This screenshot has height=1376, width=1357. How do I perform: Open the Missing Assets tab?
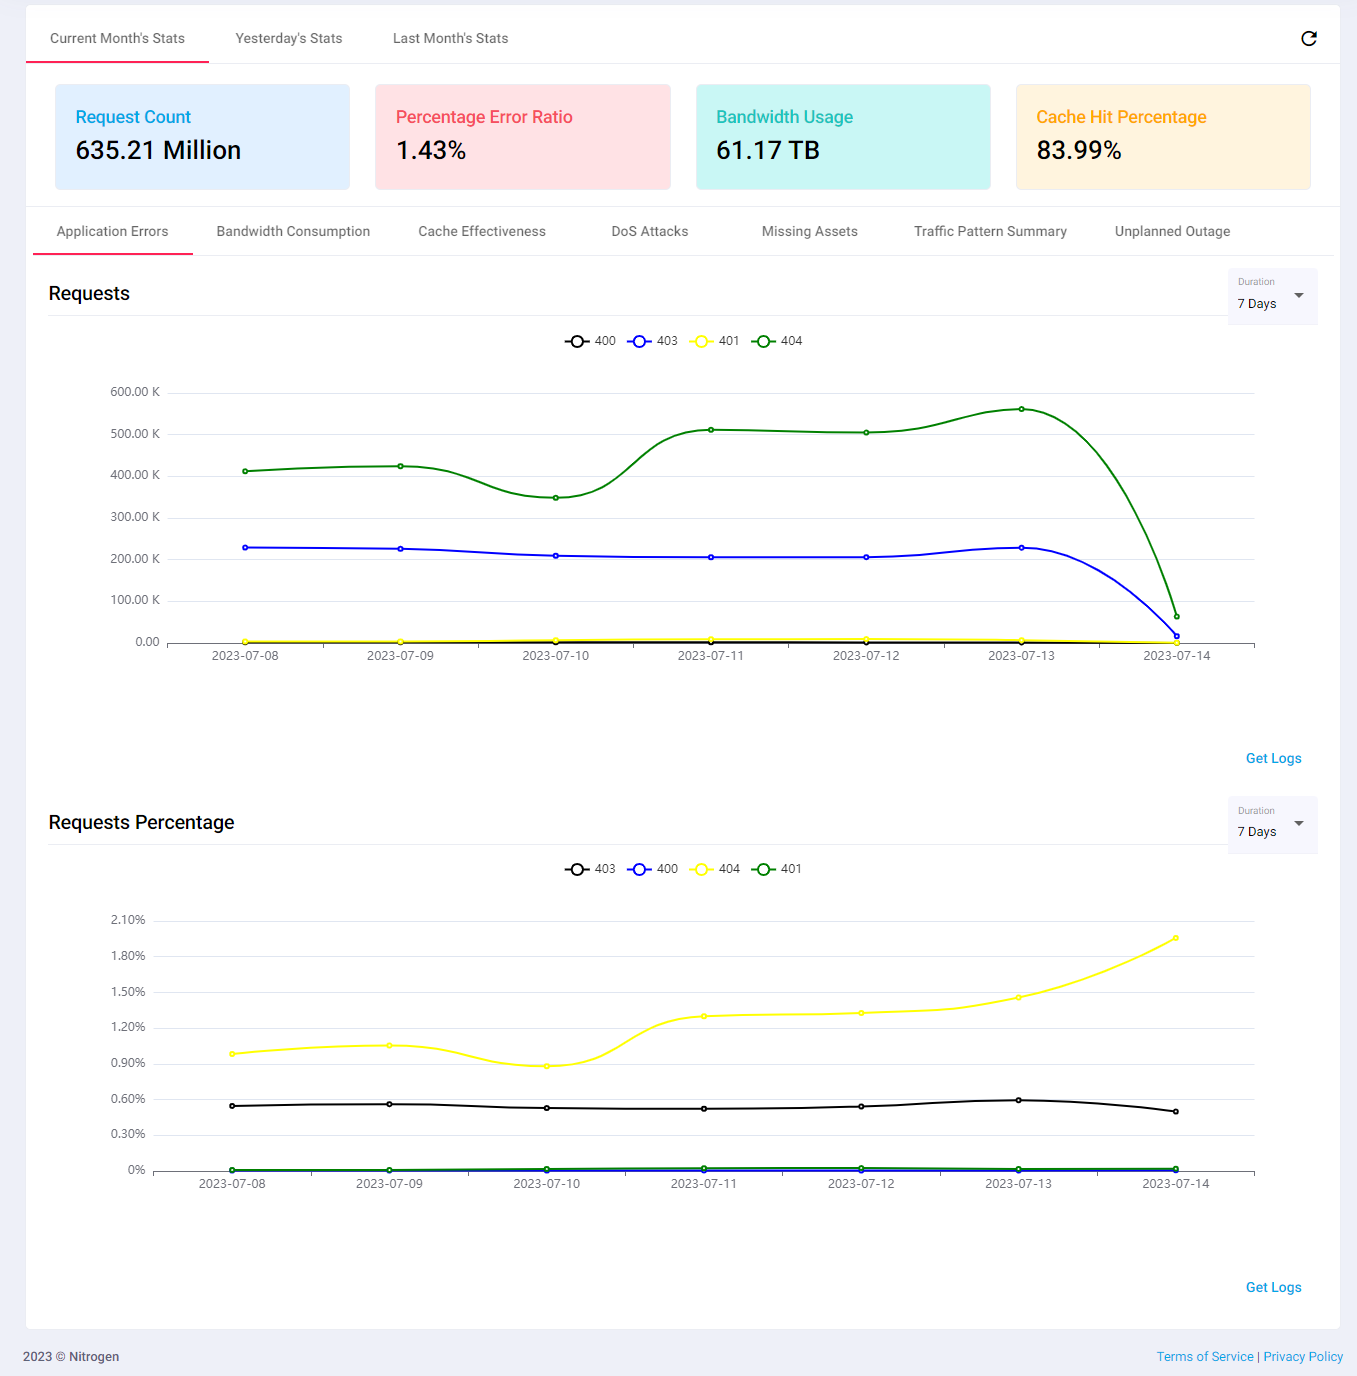pos(810,231)
